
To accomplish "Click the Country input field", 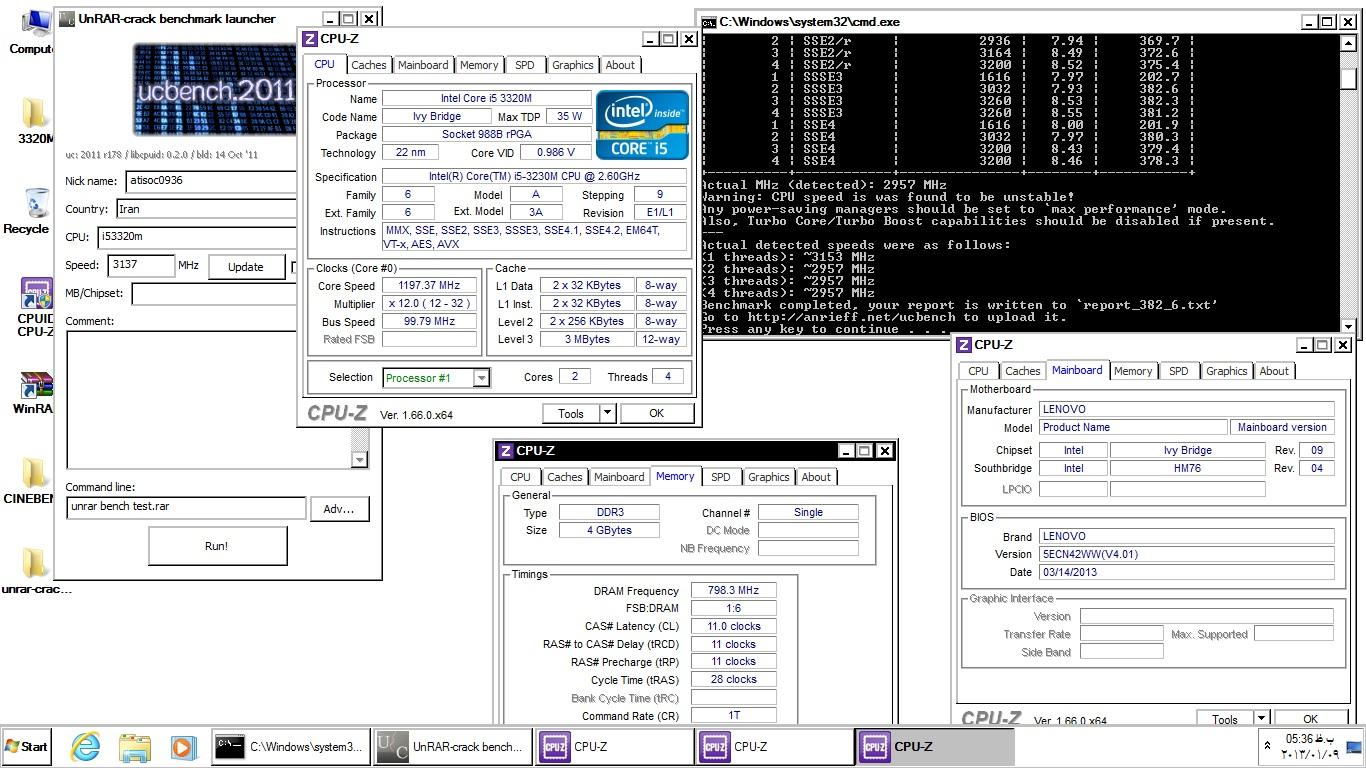I will [206, 209].
